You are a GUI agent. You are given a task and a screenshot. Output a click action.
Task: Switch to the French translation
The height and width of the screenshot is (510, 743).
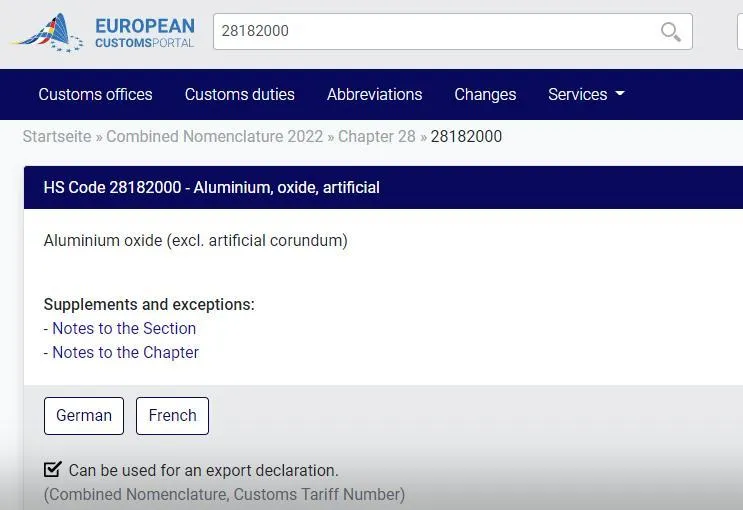pos(172,416)
